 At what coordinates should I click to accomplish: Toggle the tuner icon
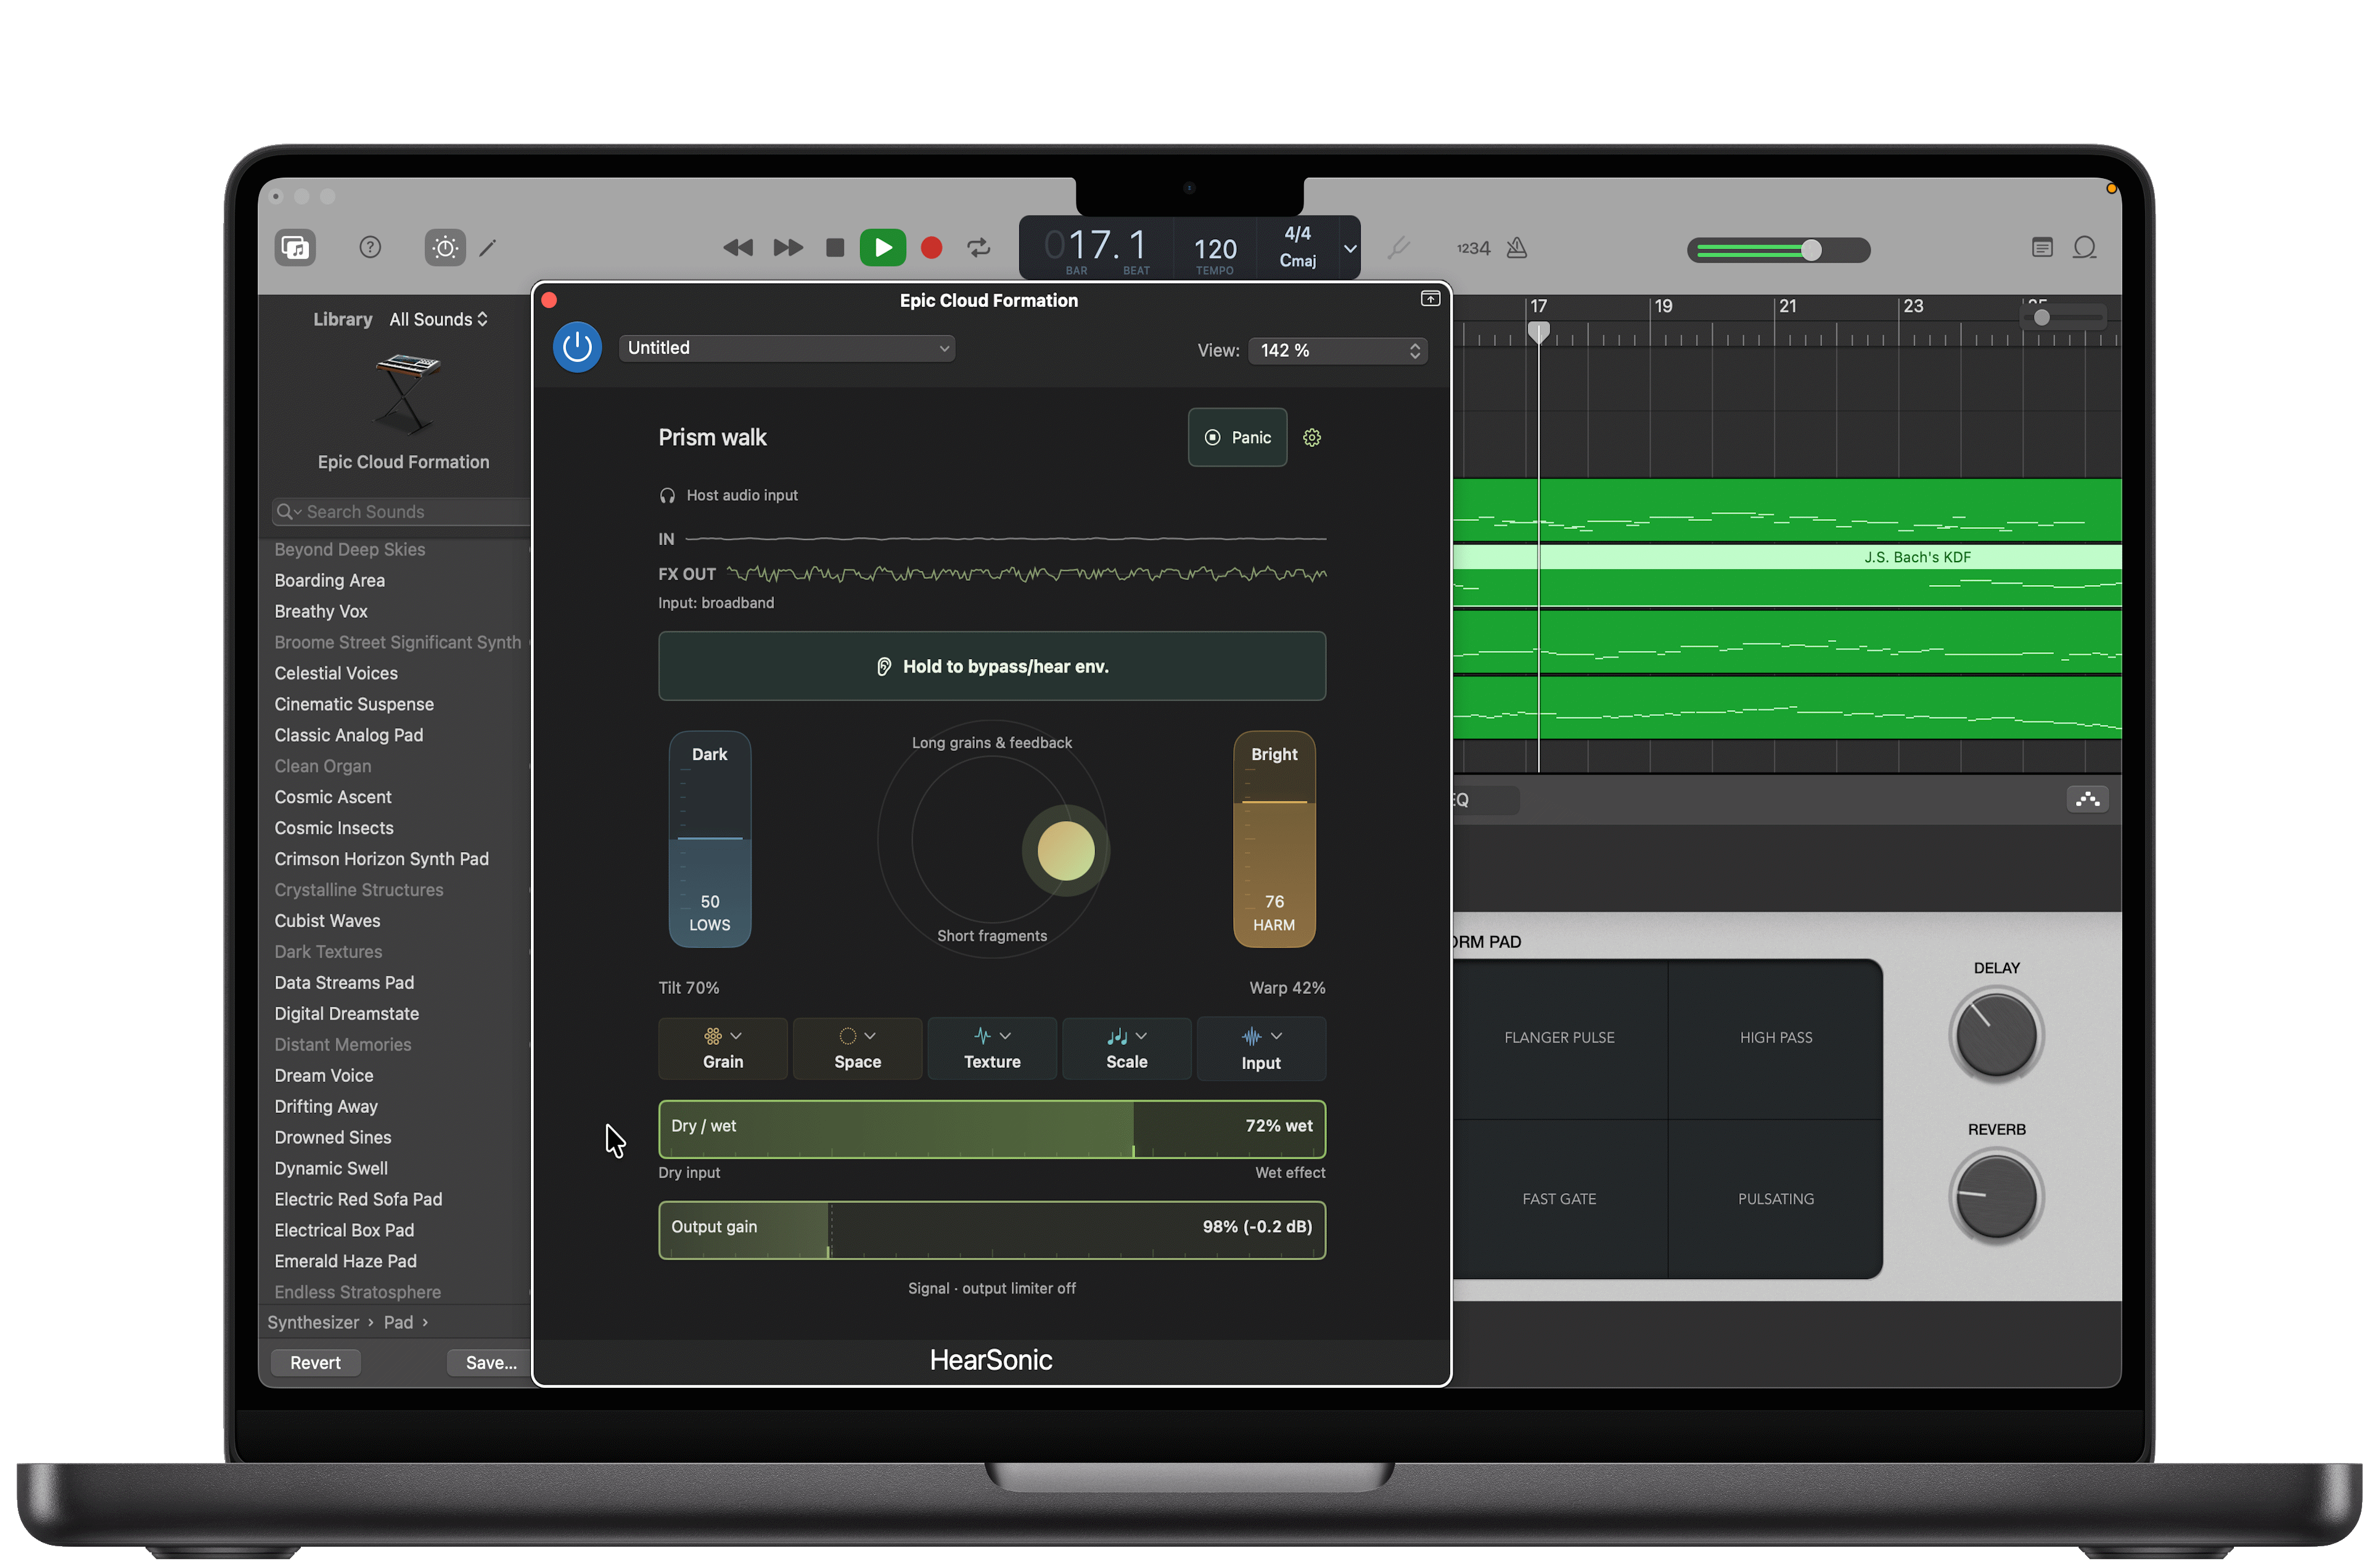click(x=1399, y=247)
